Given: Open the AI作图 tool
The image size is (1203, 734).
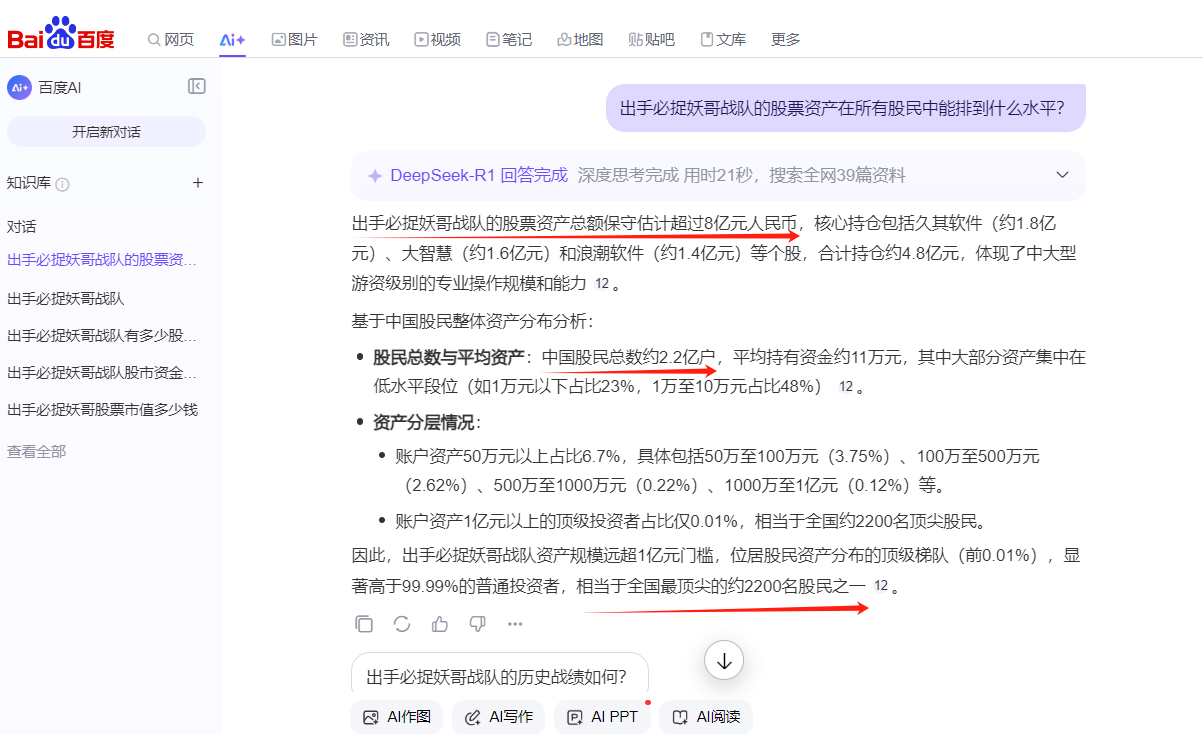Looking at the screenshot, I should (397, 717).
